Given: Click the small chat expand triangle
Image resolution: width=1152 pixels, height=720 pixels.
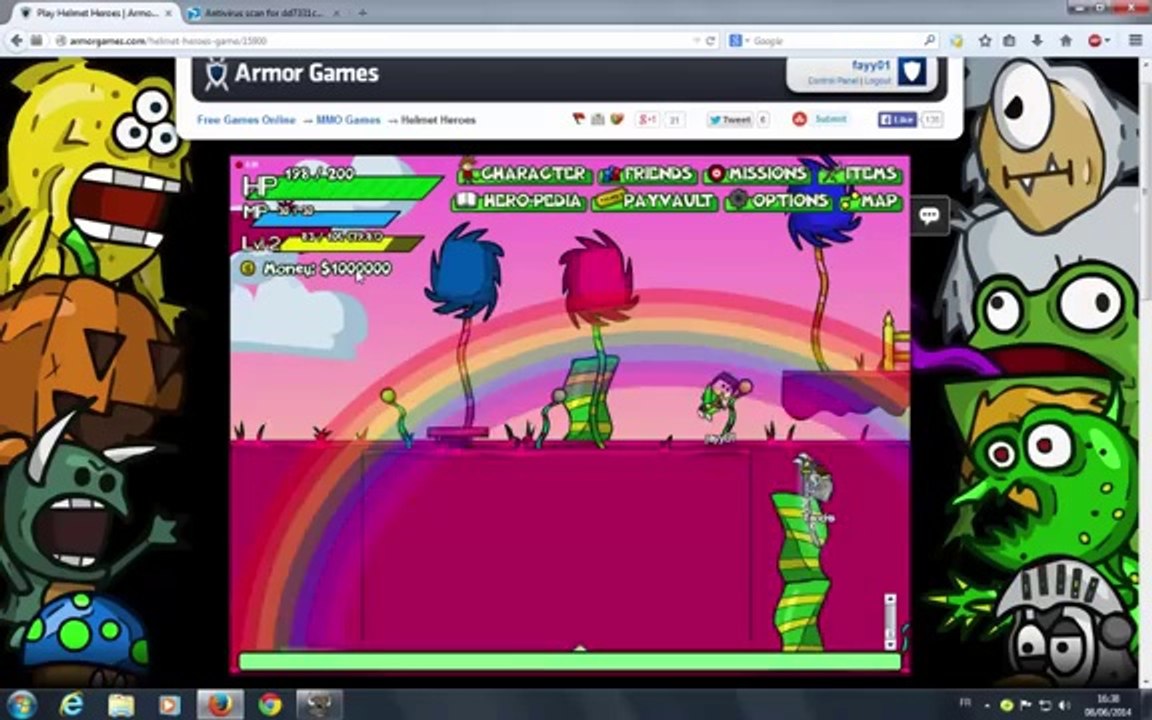Looking at the screenshot, I should pyautogui.click(x=580, y=648).
